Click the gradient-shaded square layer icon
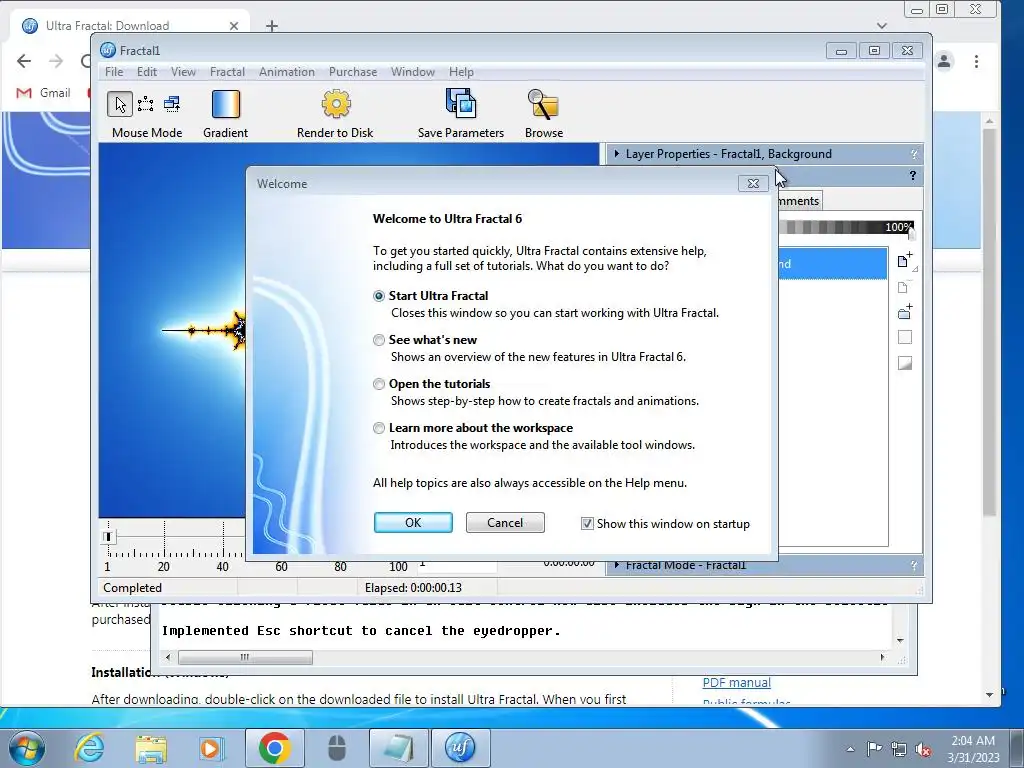This screenshot has height=768, width=1024. coord(904,363)
